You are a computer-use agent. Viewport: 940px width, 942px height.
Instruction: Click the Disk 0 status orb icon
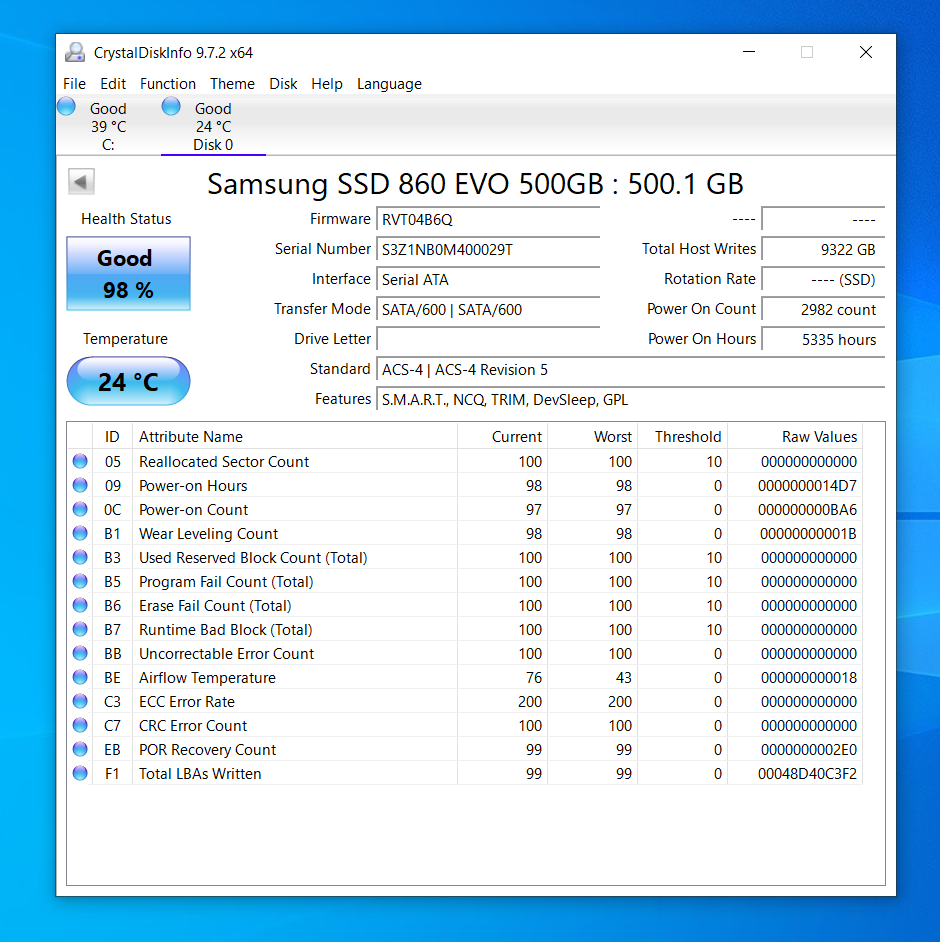point(170,106)
